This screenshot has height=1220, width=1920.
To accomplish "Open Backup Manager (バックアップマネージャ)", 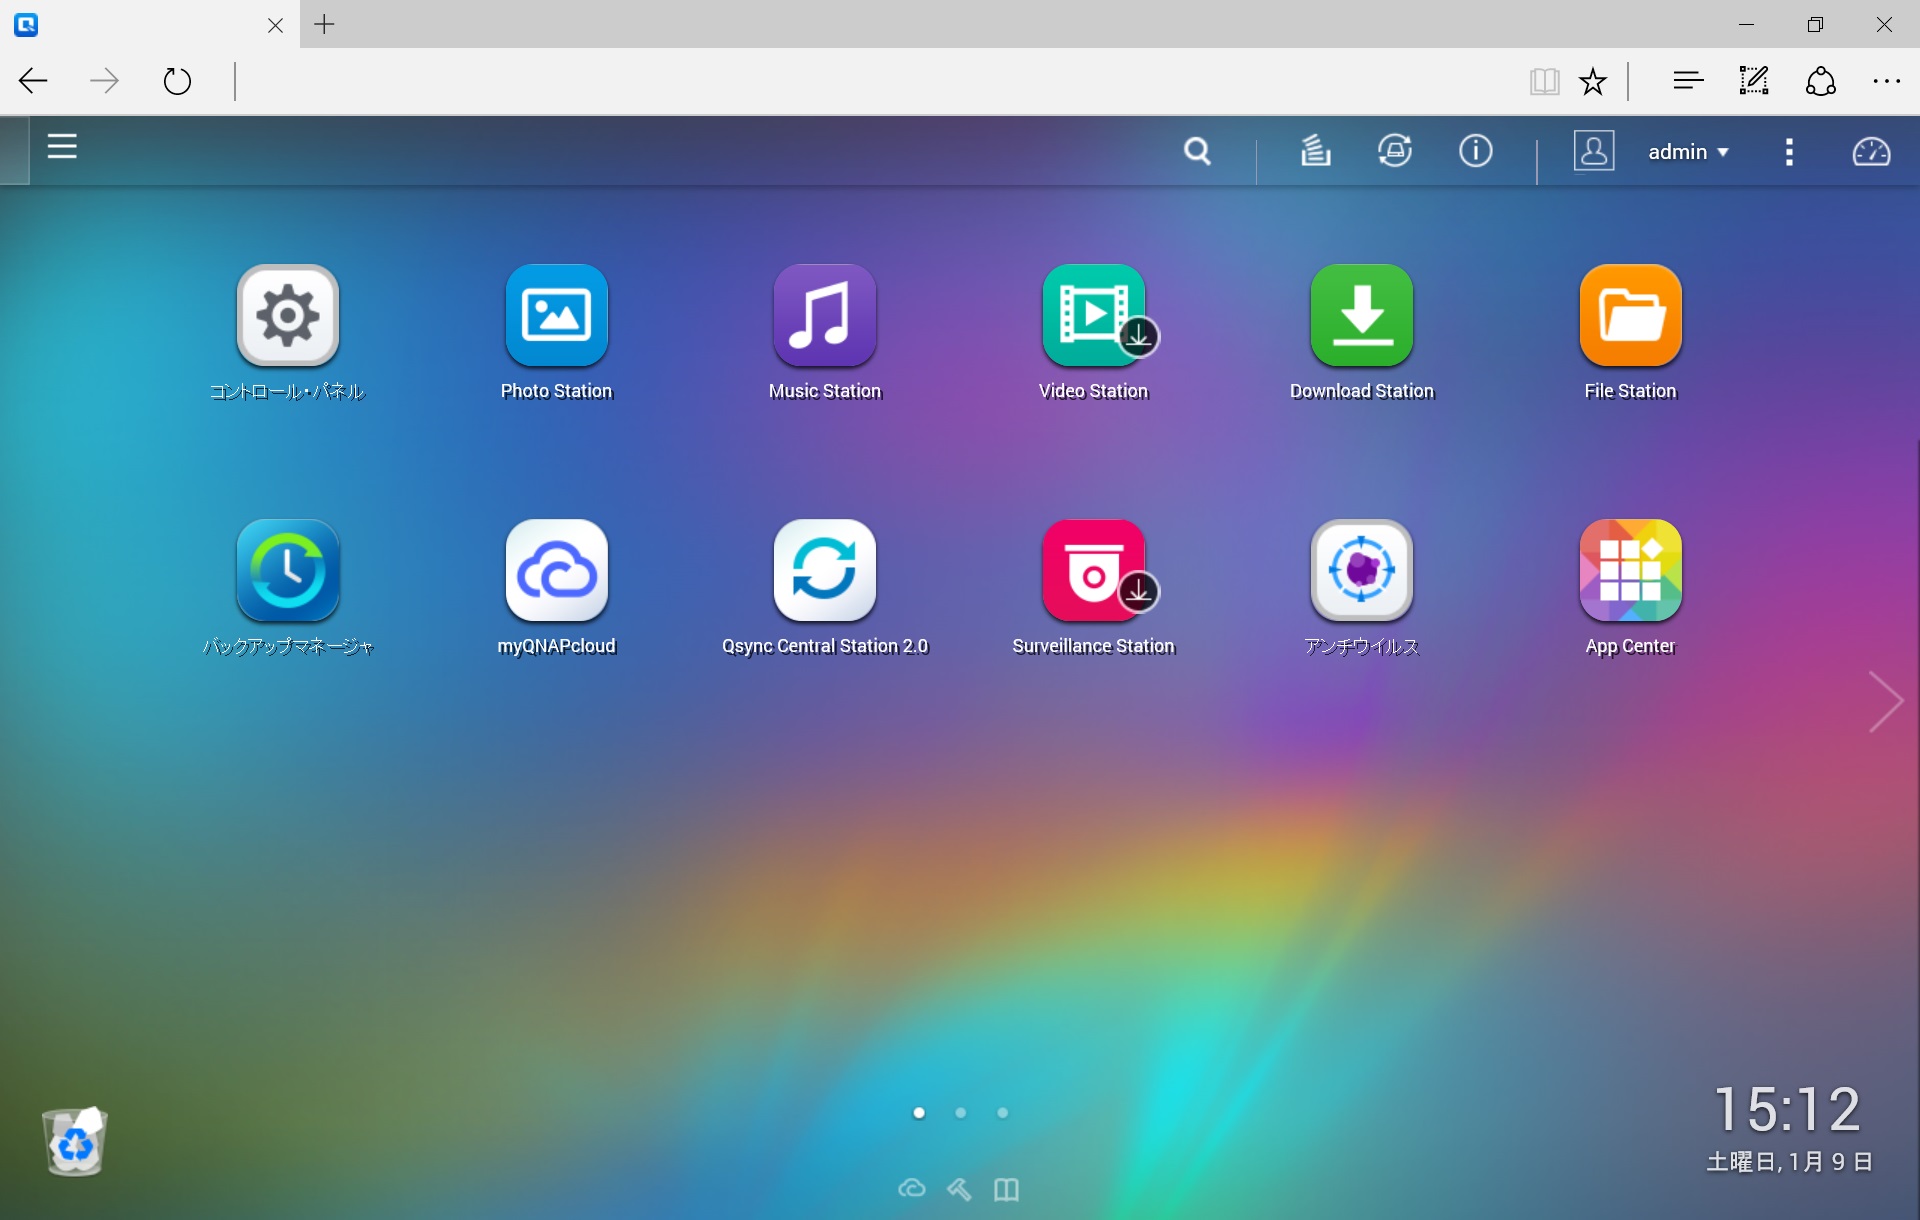I will [288, 570].
